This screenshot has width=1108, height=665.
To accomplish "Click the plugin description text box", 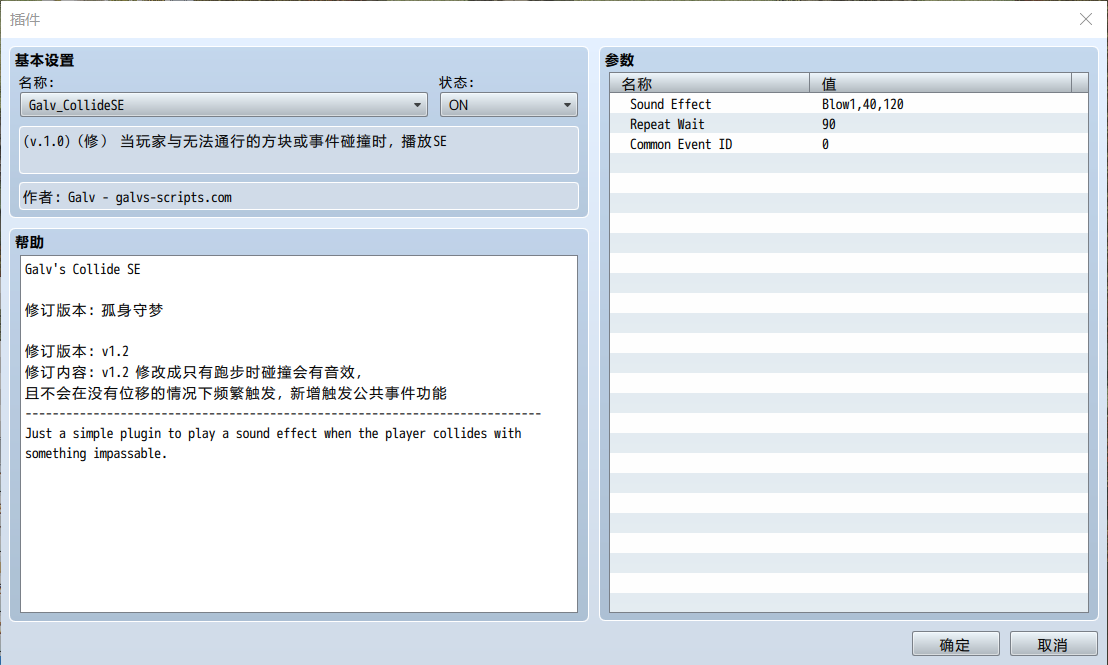I will (x=299, y=150).
